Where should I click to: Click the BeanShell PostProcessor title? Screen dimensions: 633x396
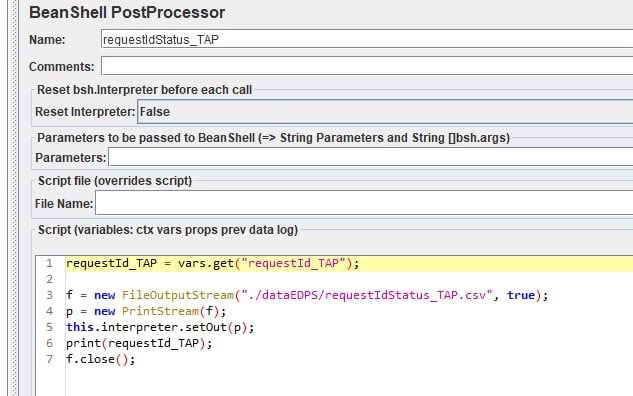click(x=127, y=13)
